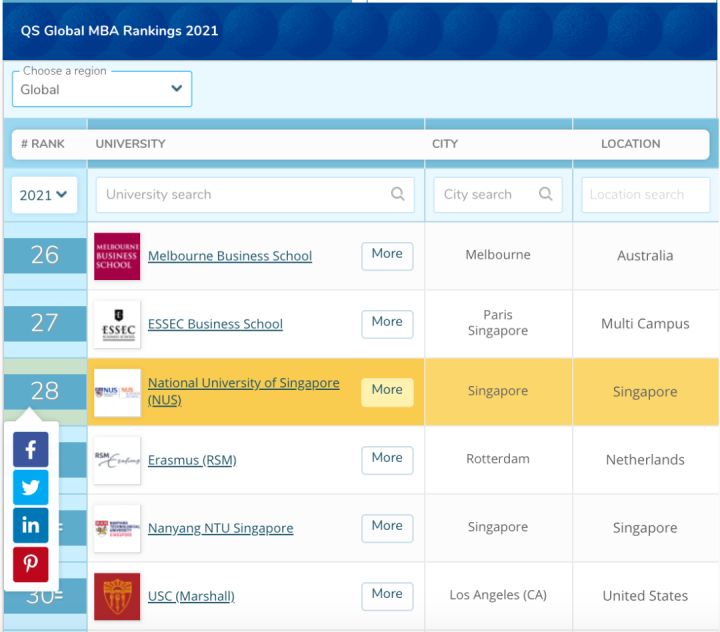Share via Twitter bird icon
The width and height of the screenshot is (720, 632).
pyautogui.click(x=30, y=487)
